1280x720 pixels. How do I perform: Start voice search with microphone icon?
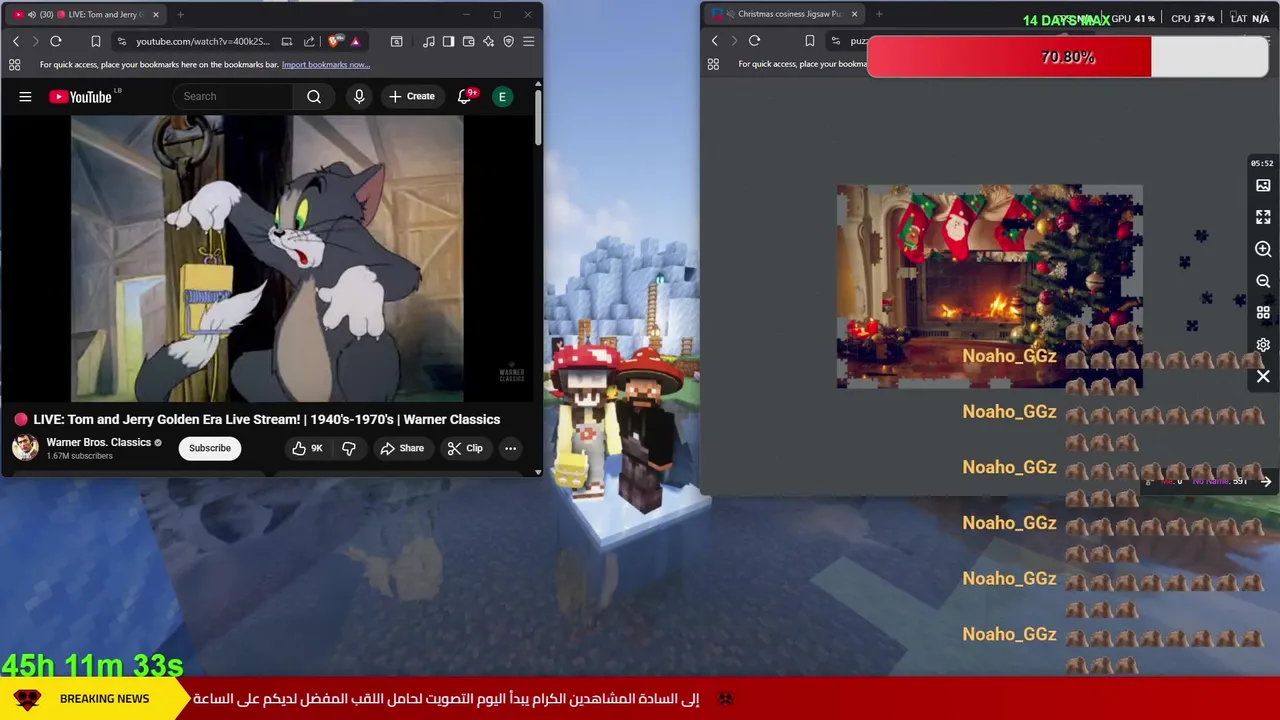click(359, 96)
